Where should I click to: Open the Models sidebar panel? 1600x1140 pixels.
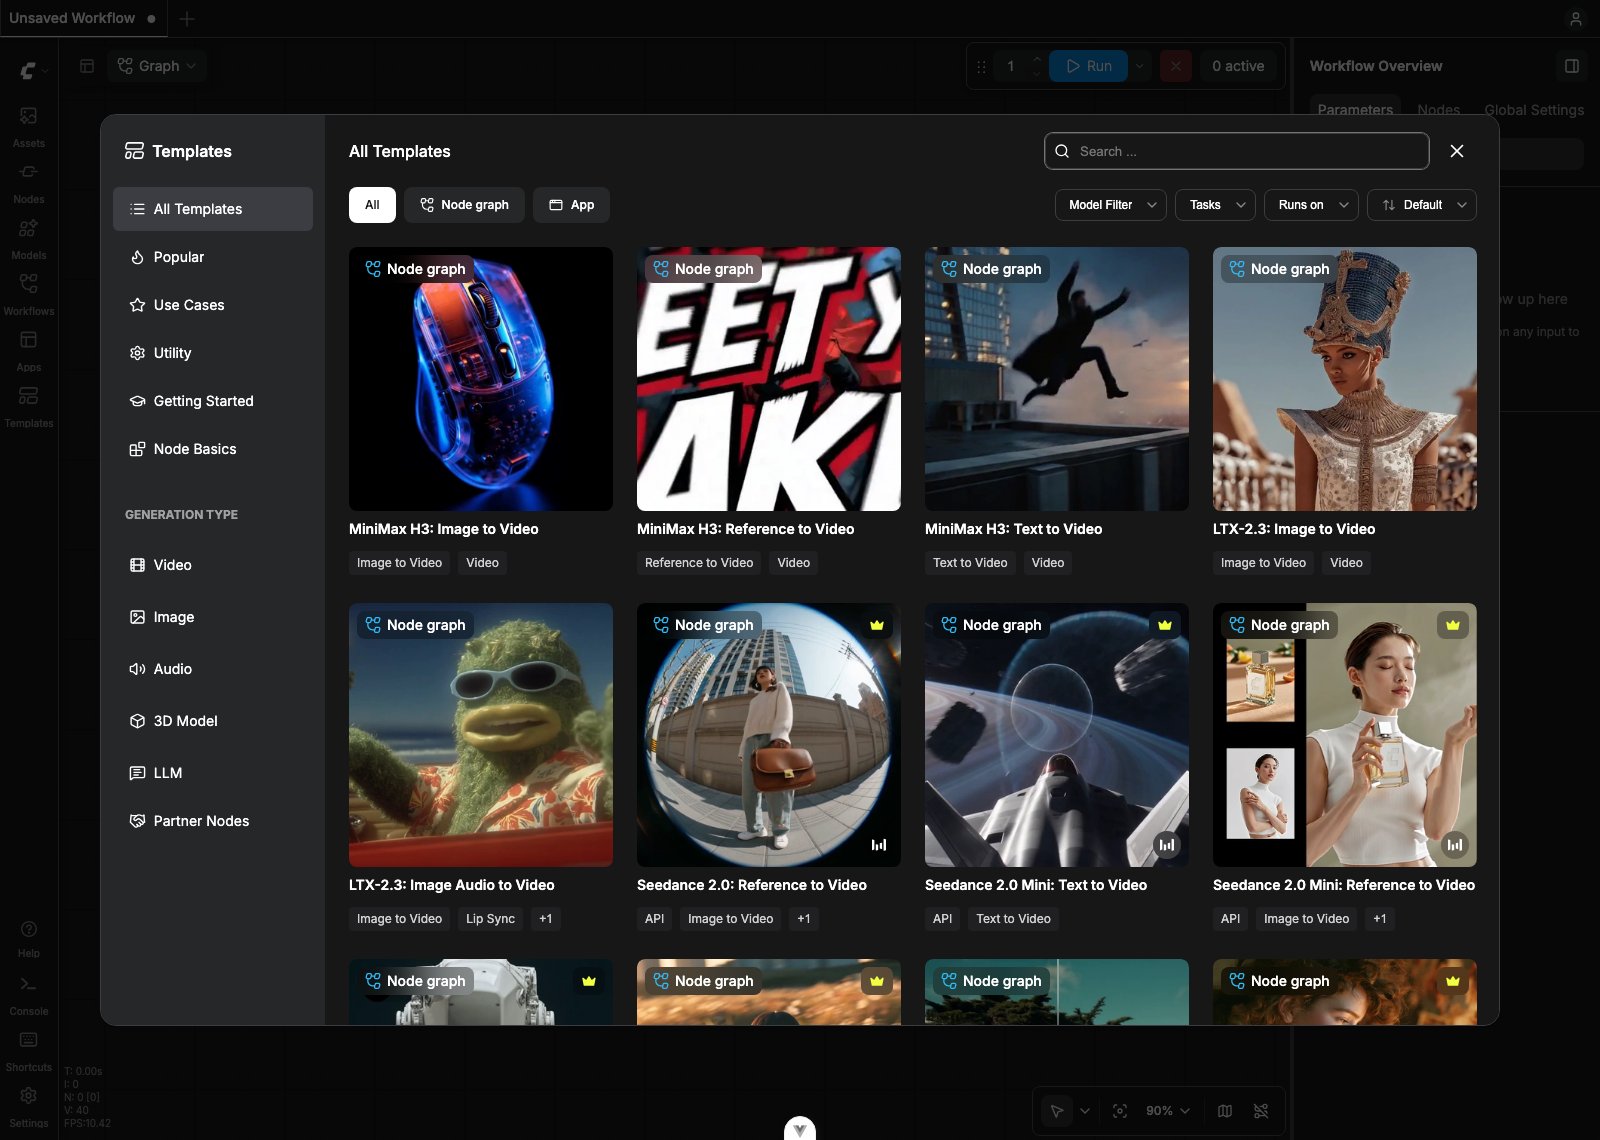[x=29, y=239]
